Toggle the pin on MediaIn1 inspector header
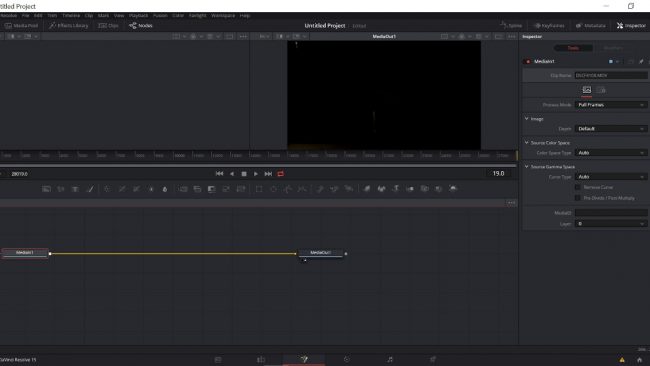Screen dimensions: 650x366 coord(641,61)
